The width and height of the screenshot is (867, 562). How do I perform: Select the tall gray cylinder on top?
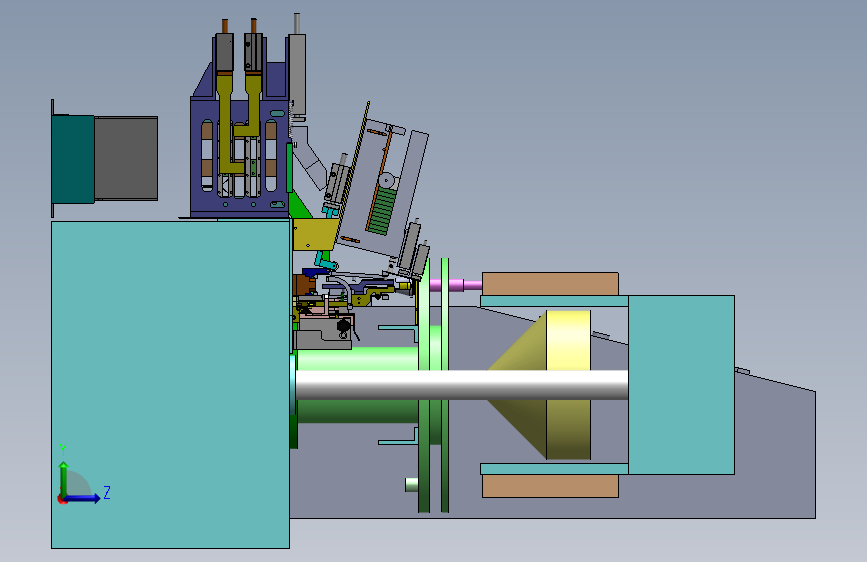point(297,75)
